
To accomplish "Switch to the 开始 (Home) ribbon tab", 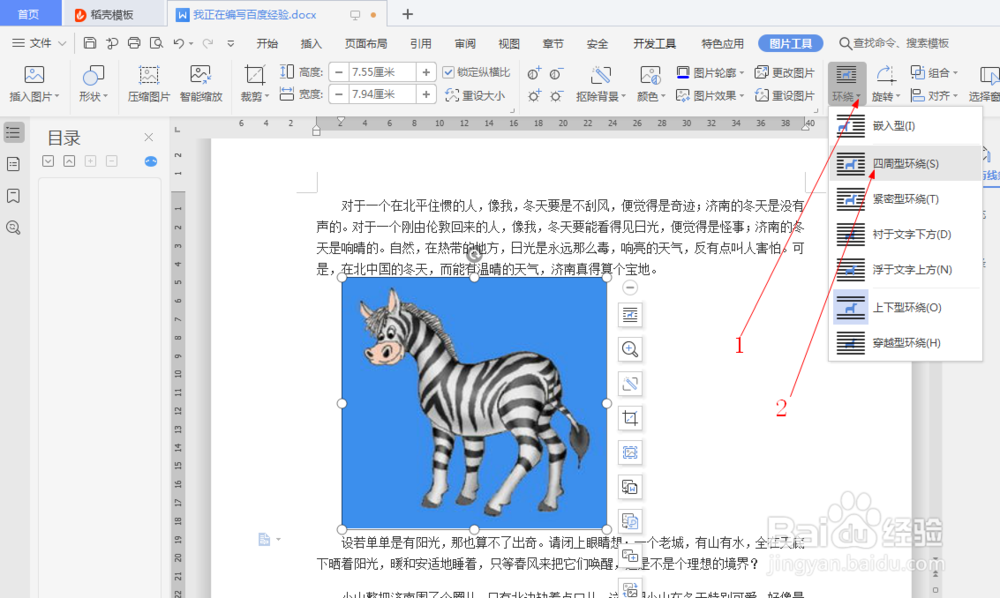I will (267, 43).
